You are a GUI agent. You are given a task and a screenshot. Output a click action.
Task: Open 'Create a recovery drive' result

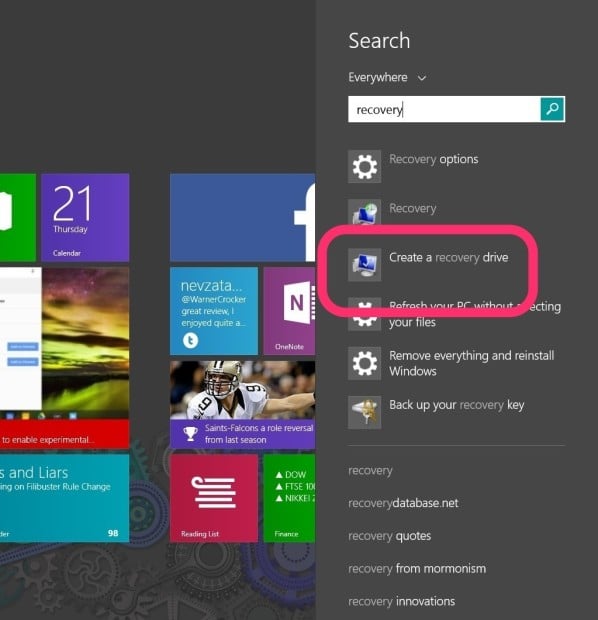(448, 257)
